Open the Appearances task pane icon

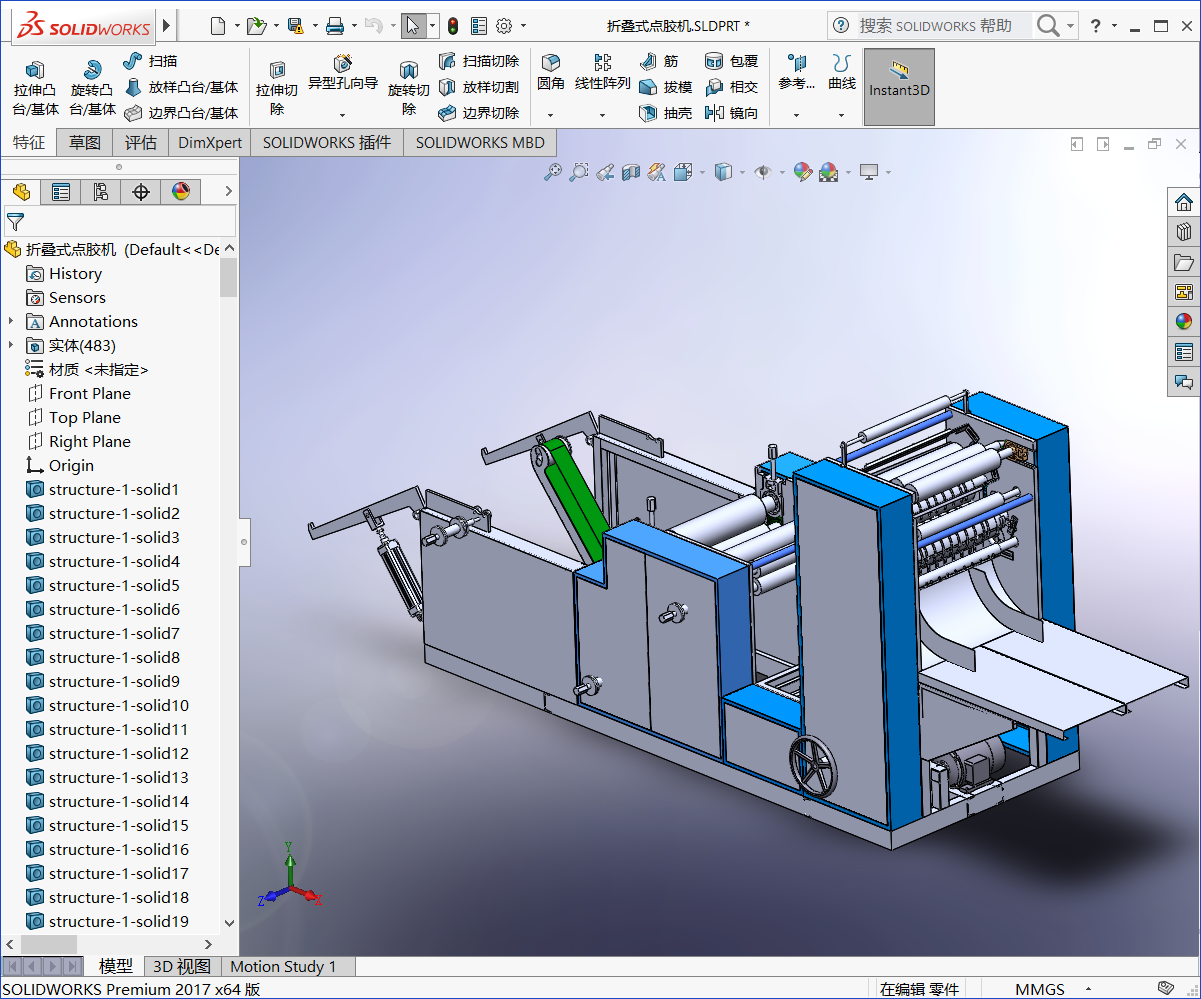(x=1184, y=322)
